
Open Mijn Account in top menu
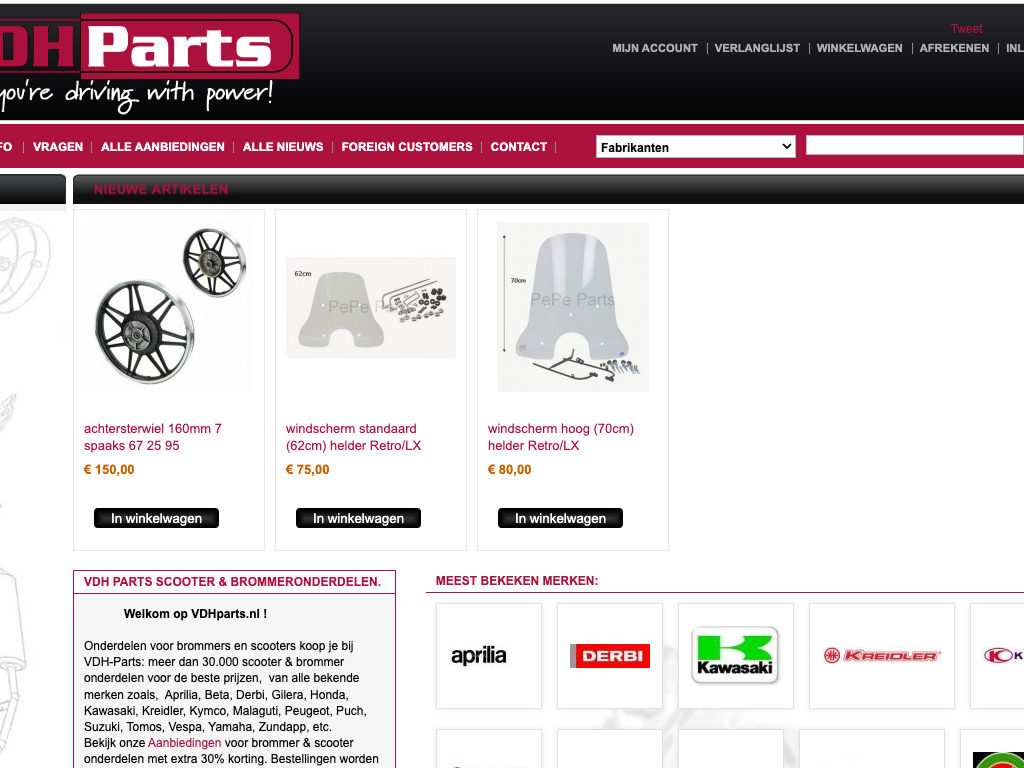[x=655, y=48]
